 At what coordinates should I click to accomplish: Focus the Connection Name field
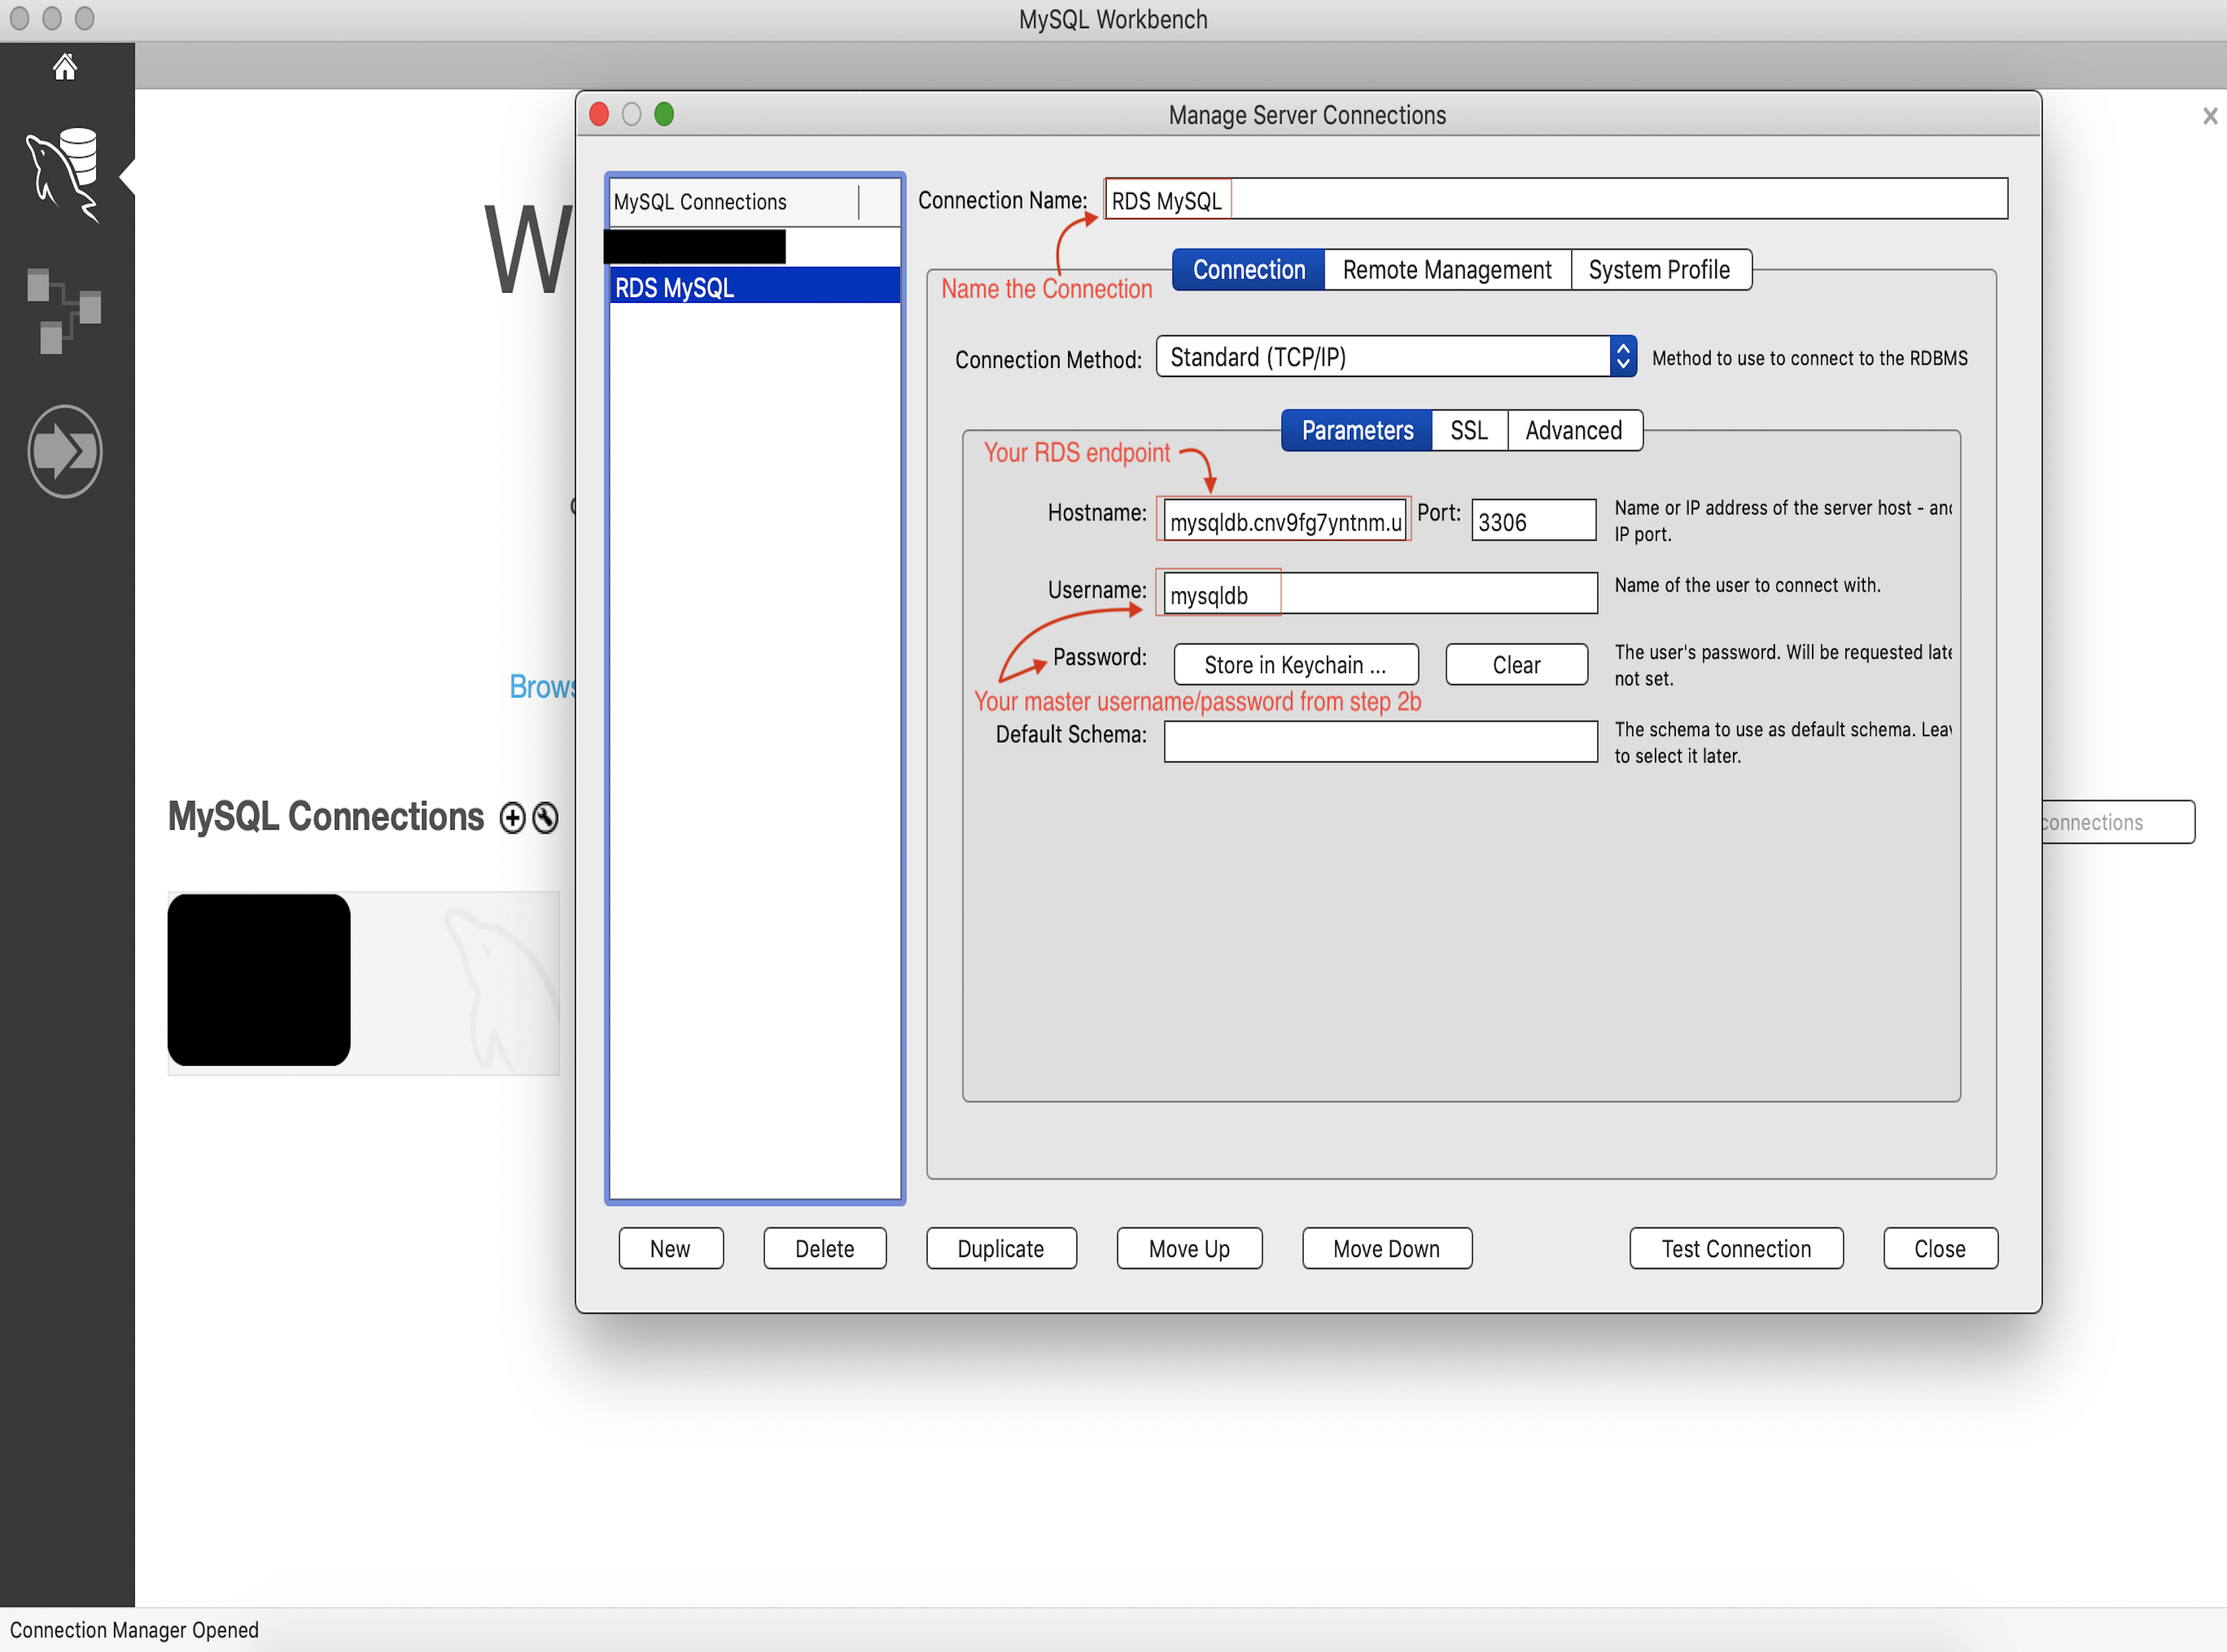click(1556, 199)
